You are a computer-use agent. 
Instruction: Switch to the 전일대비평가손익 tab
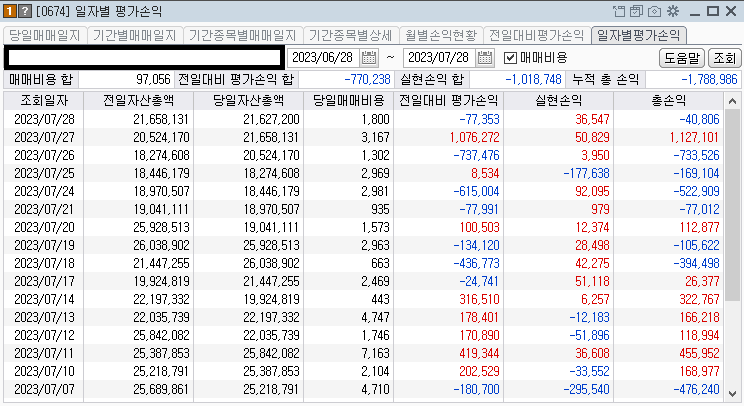tap(537, 35)
